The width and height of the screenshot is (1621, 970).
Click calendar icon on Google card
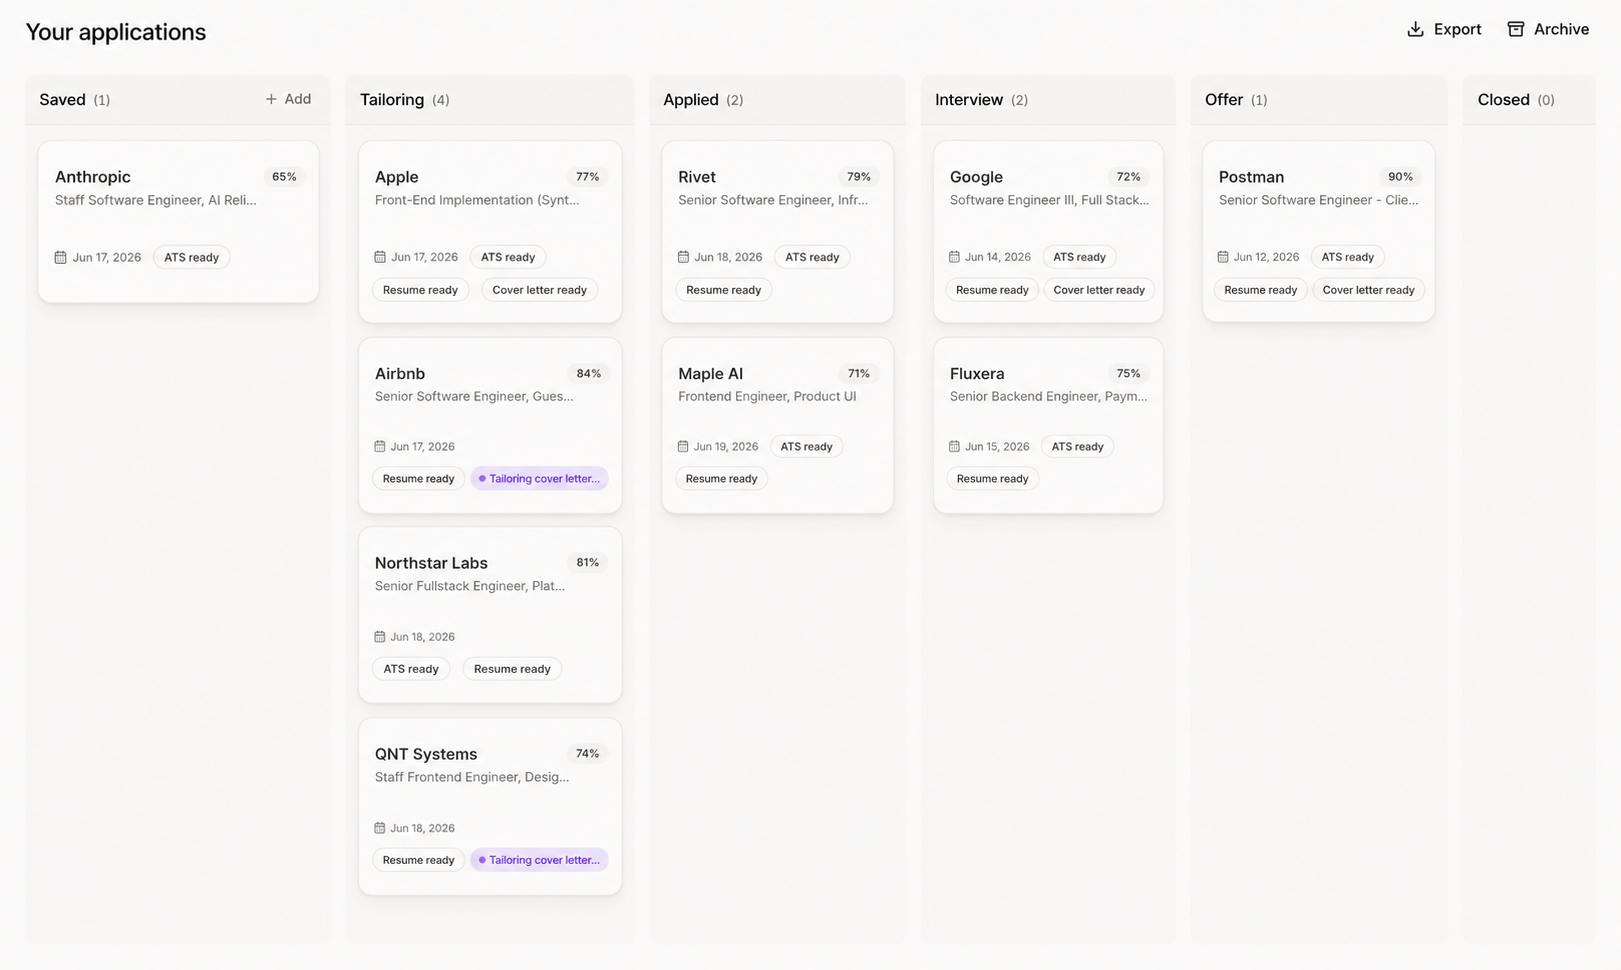[x=954, y=257]
